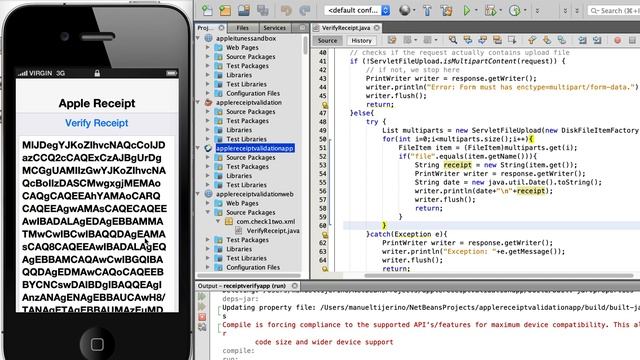This screenshot has width=640, height=360.
Task: Click the Projects panel vertical scrollbar
Action: click(305, 45)
